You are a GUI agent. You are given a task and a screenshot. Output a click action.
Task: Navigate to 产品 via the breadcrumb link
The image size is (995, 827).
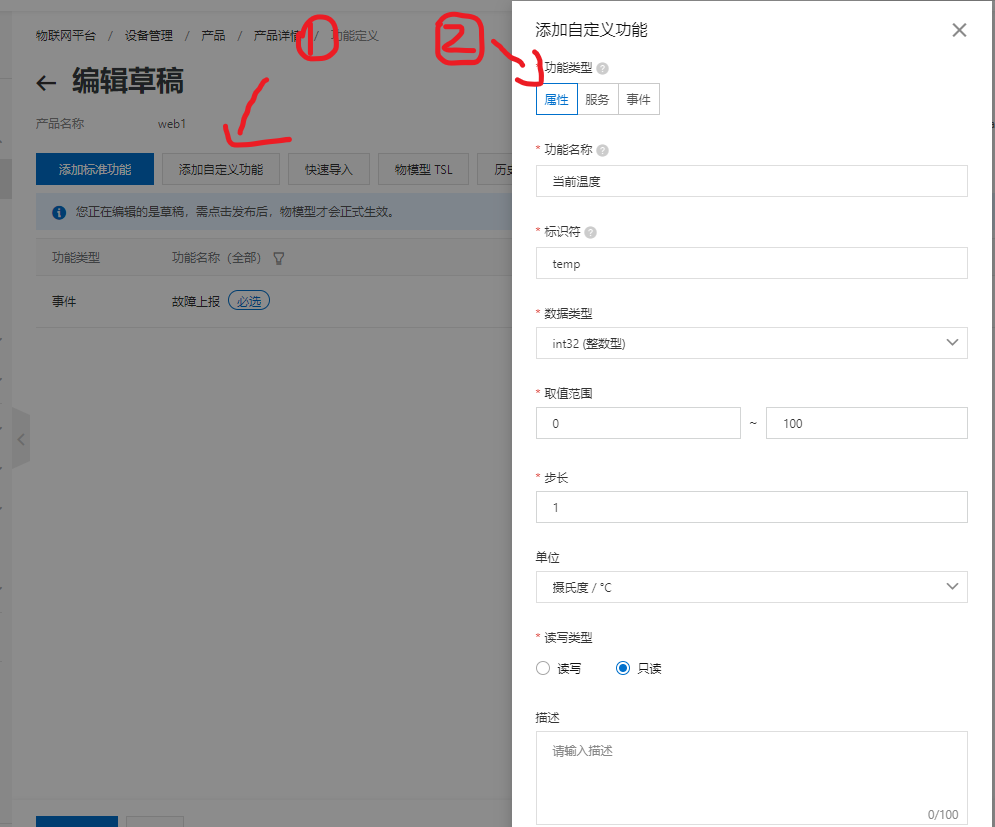click(x=212, y=34)
